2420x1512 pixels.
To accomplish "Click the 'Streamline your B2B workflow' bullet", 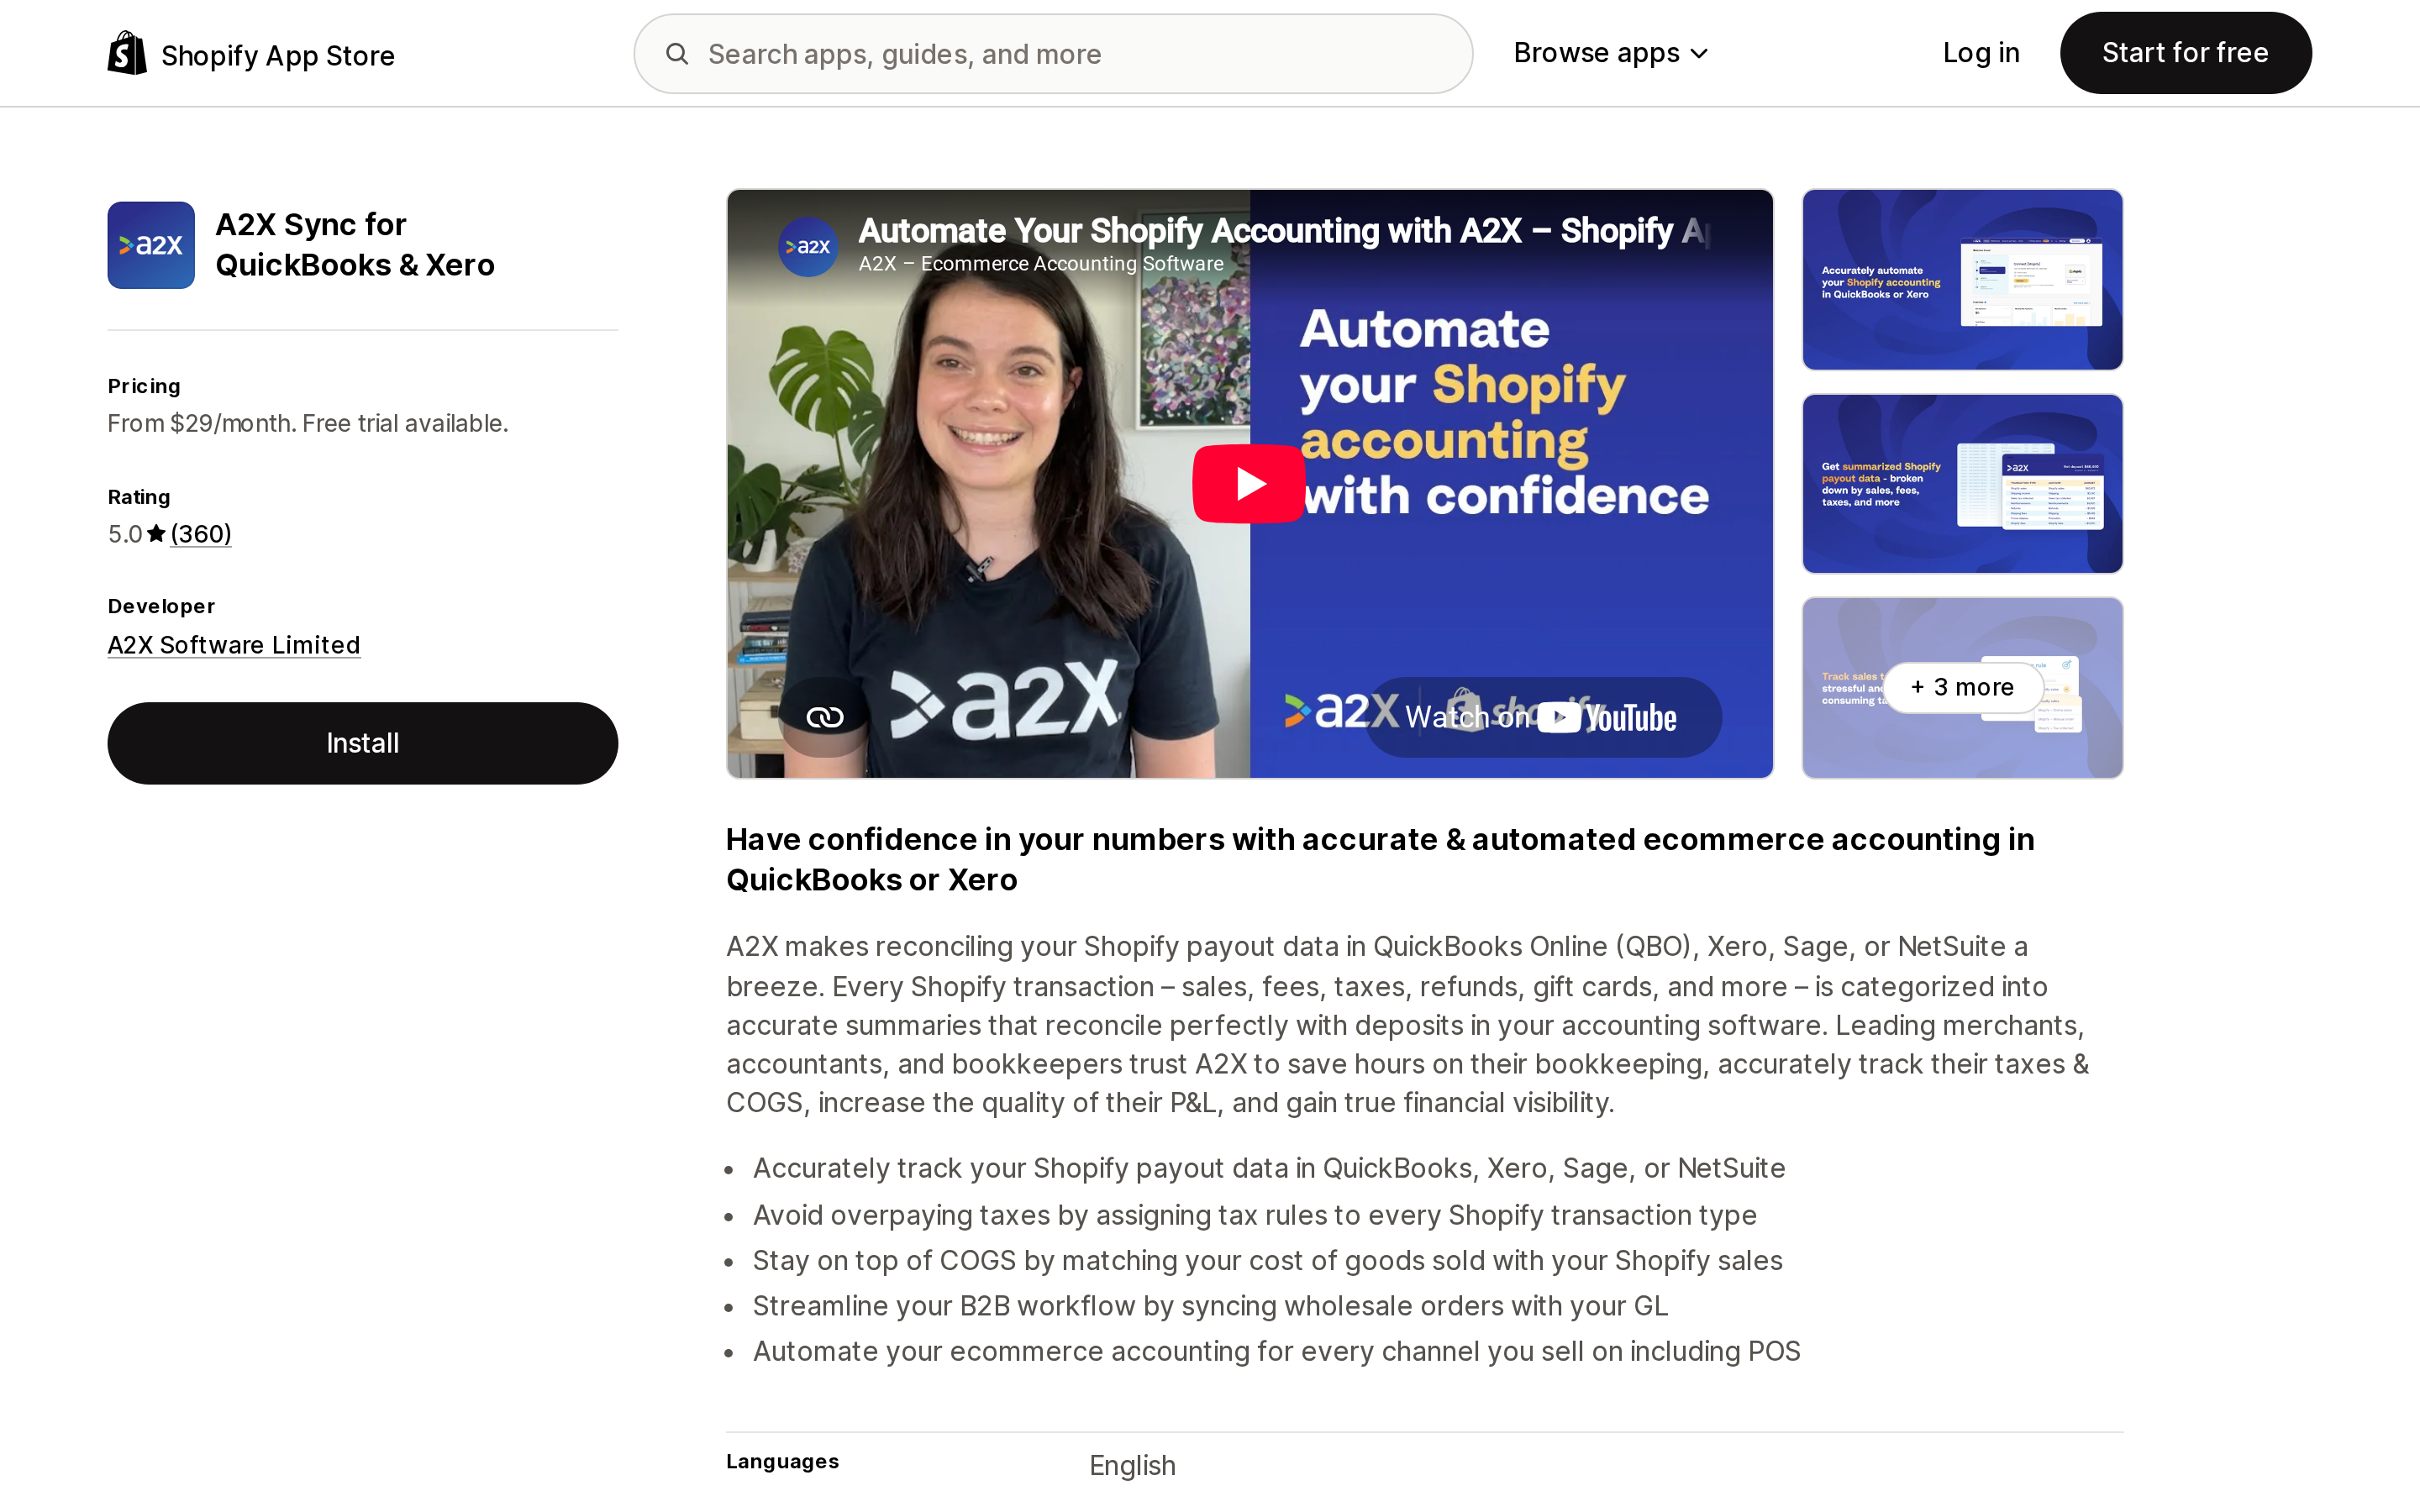I will tap(1210, 1306).
